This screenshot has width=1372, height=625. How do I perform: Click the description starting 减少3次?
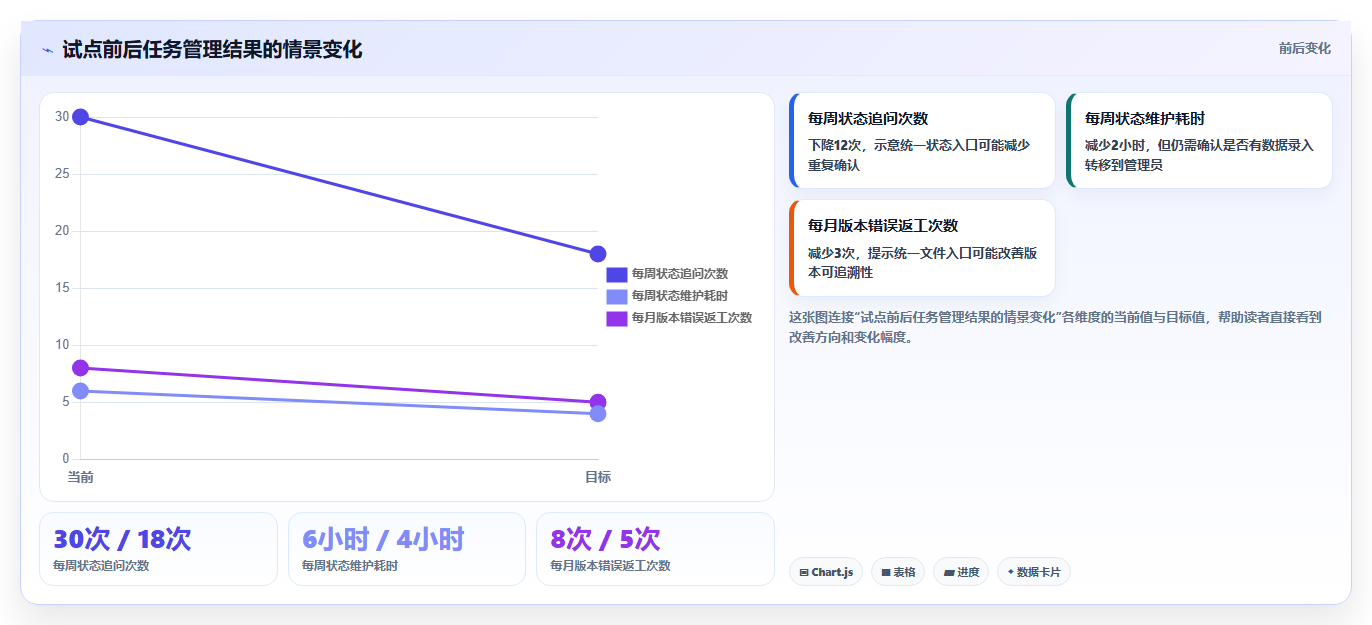922,262
